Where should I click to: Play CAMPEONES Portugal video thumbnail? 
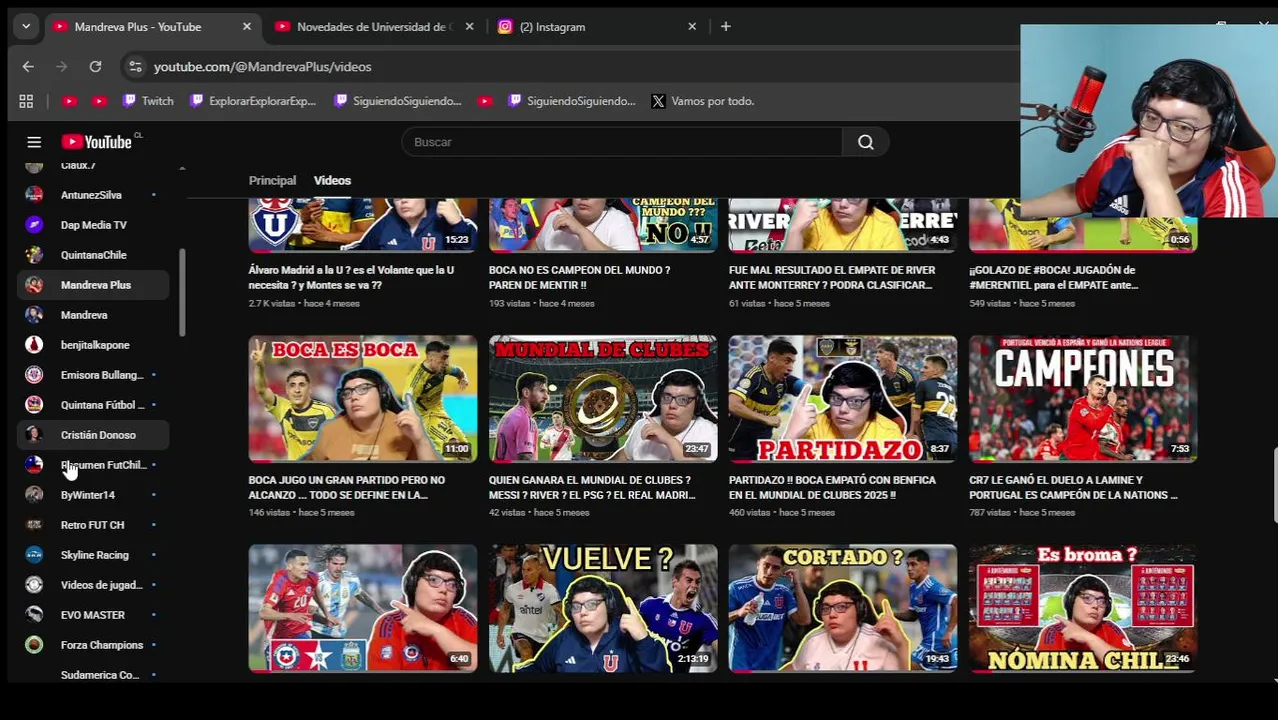click(1083, 399)
